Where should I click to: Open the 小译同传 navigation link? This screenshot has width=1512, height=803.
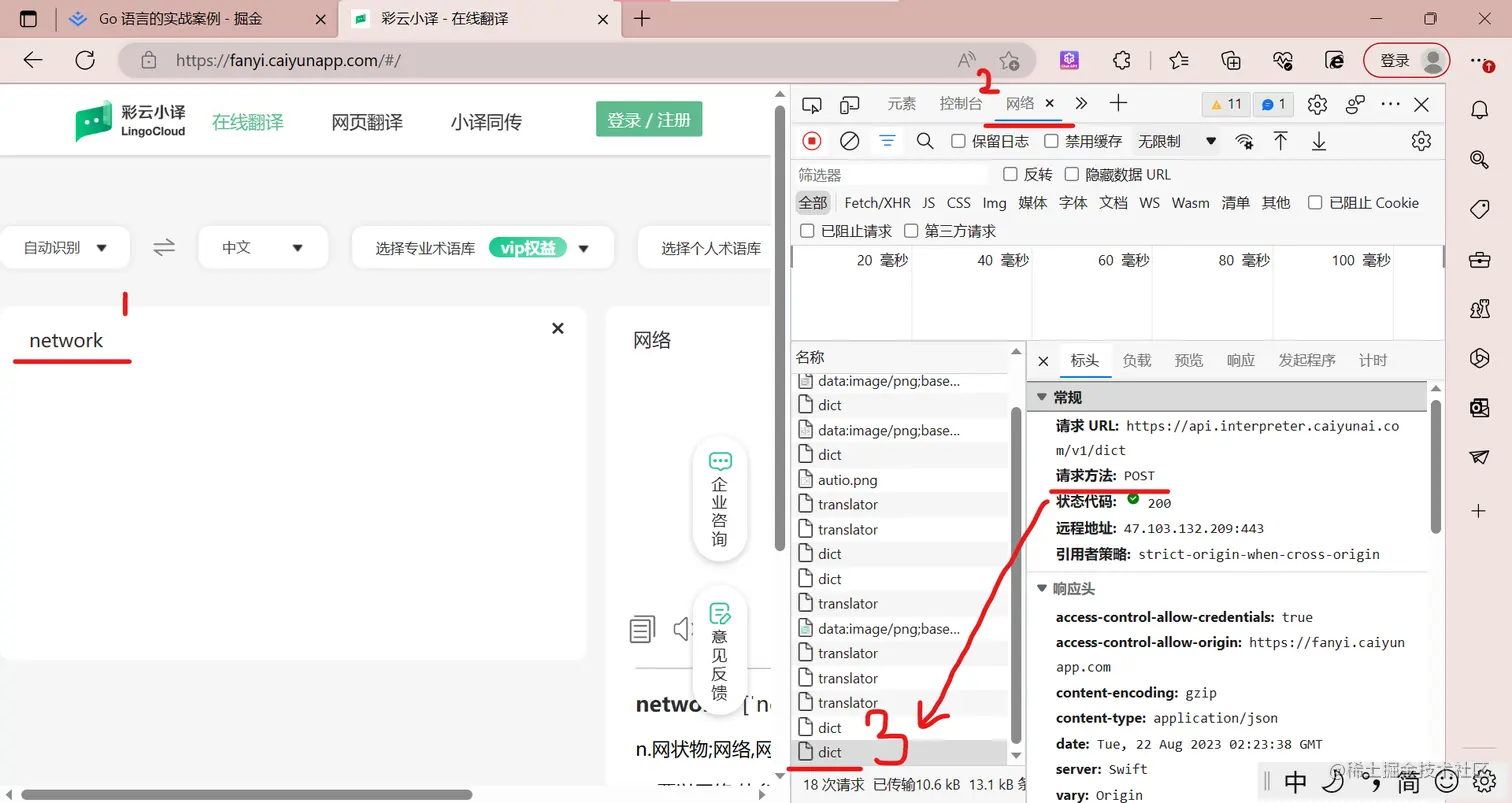[486, 122]
